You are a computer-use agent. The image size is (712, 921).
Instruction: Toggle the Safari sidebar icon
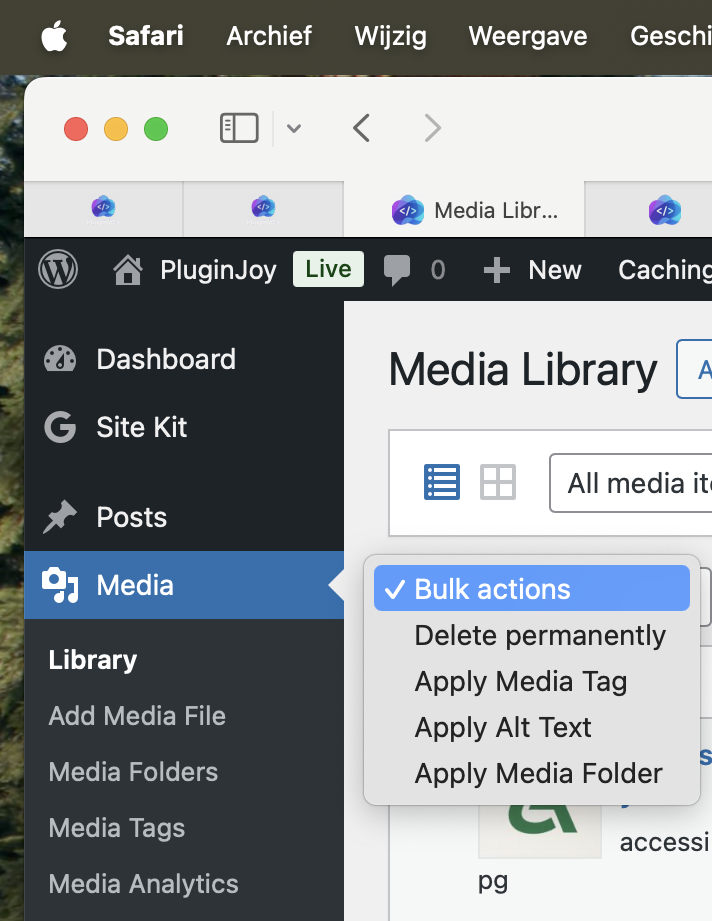click(239, 128)
